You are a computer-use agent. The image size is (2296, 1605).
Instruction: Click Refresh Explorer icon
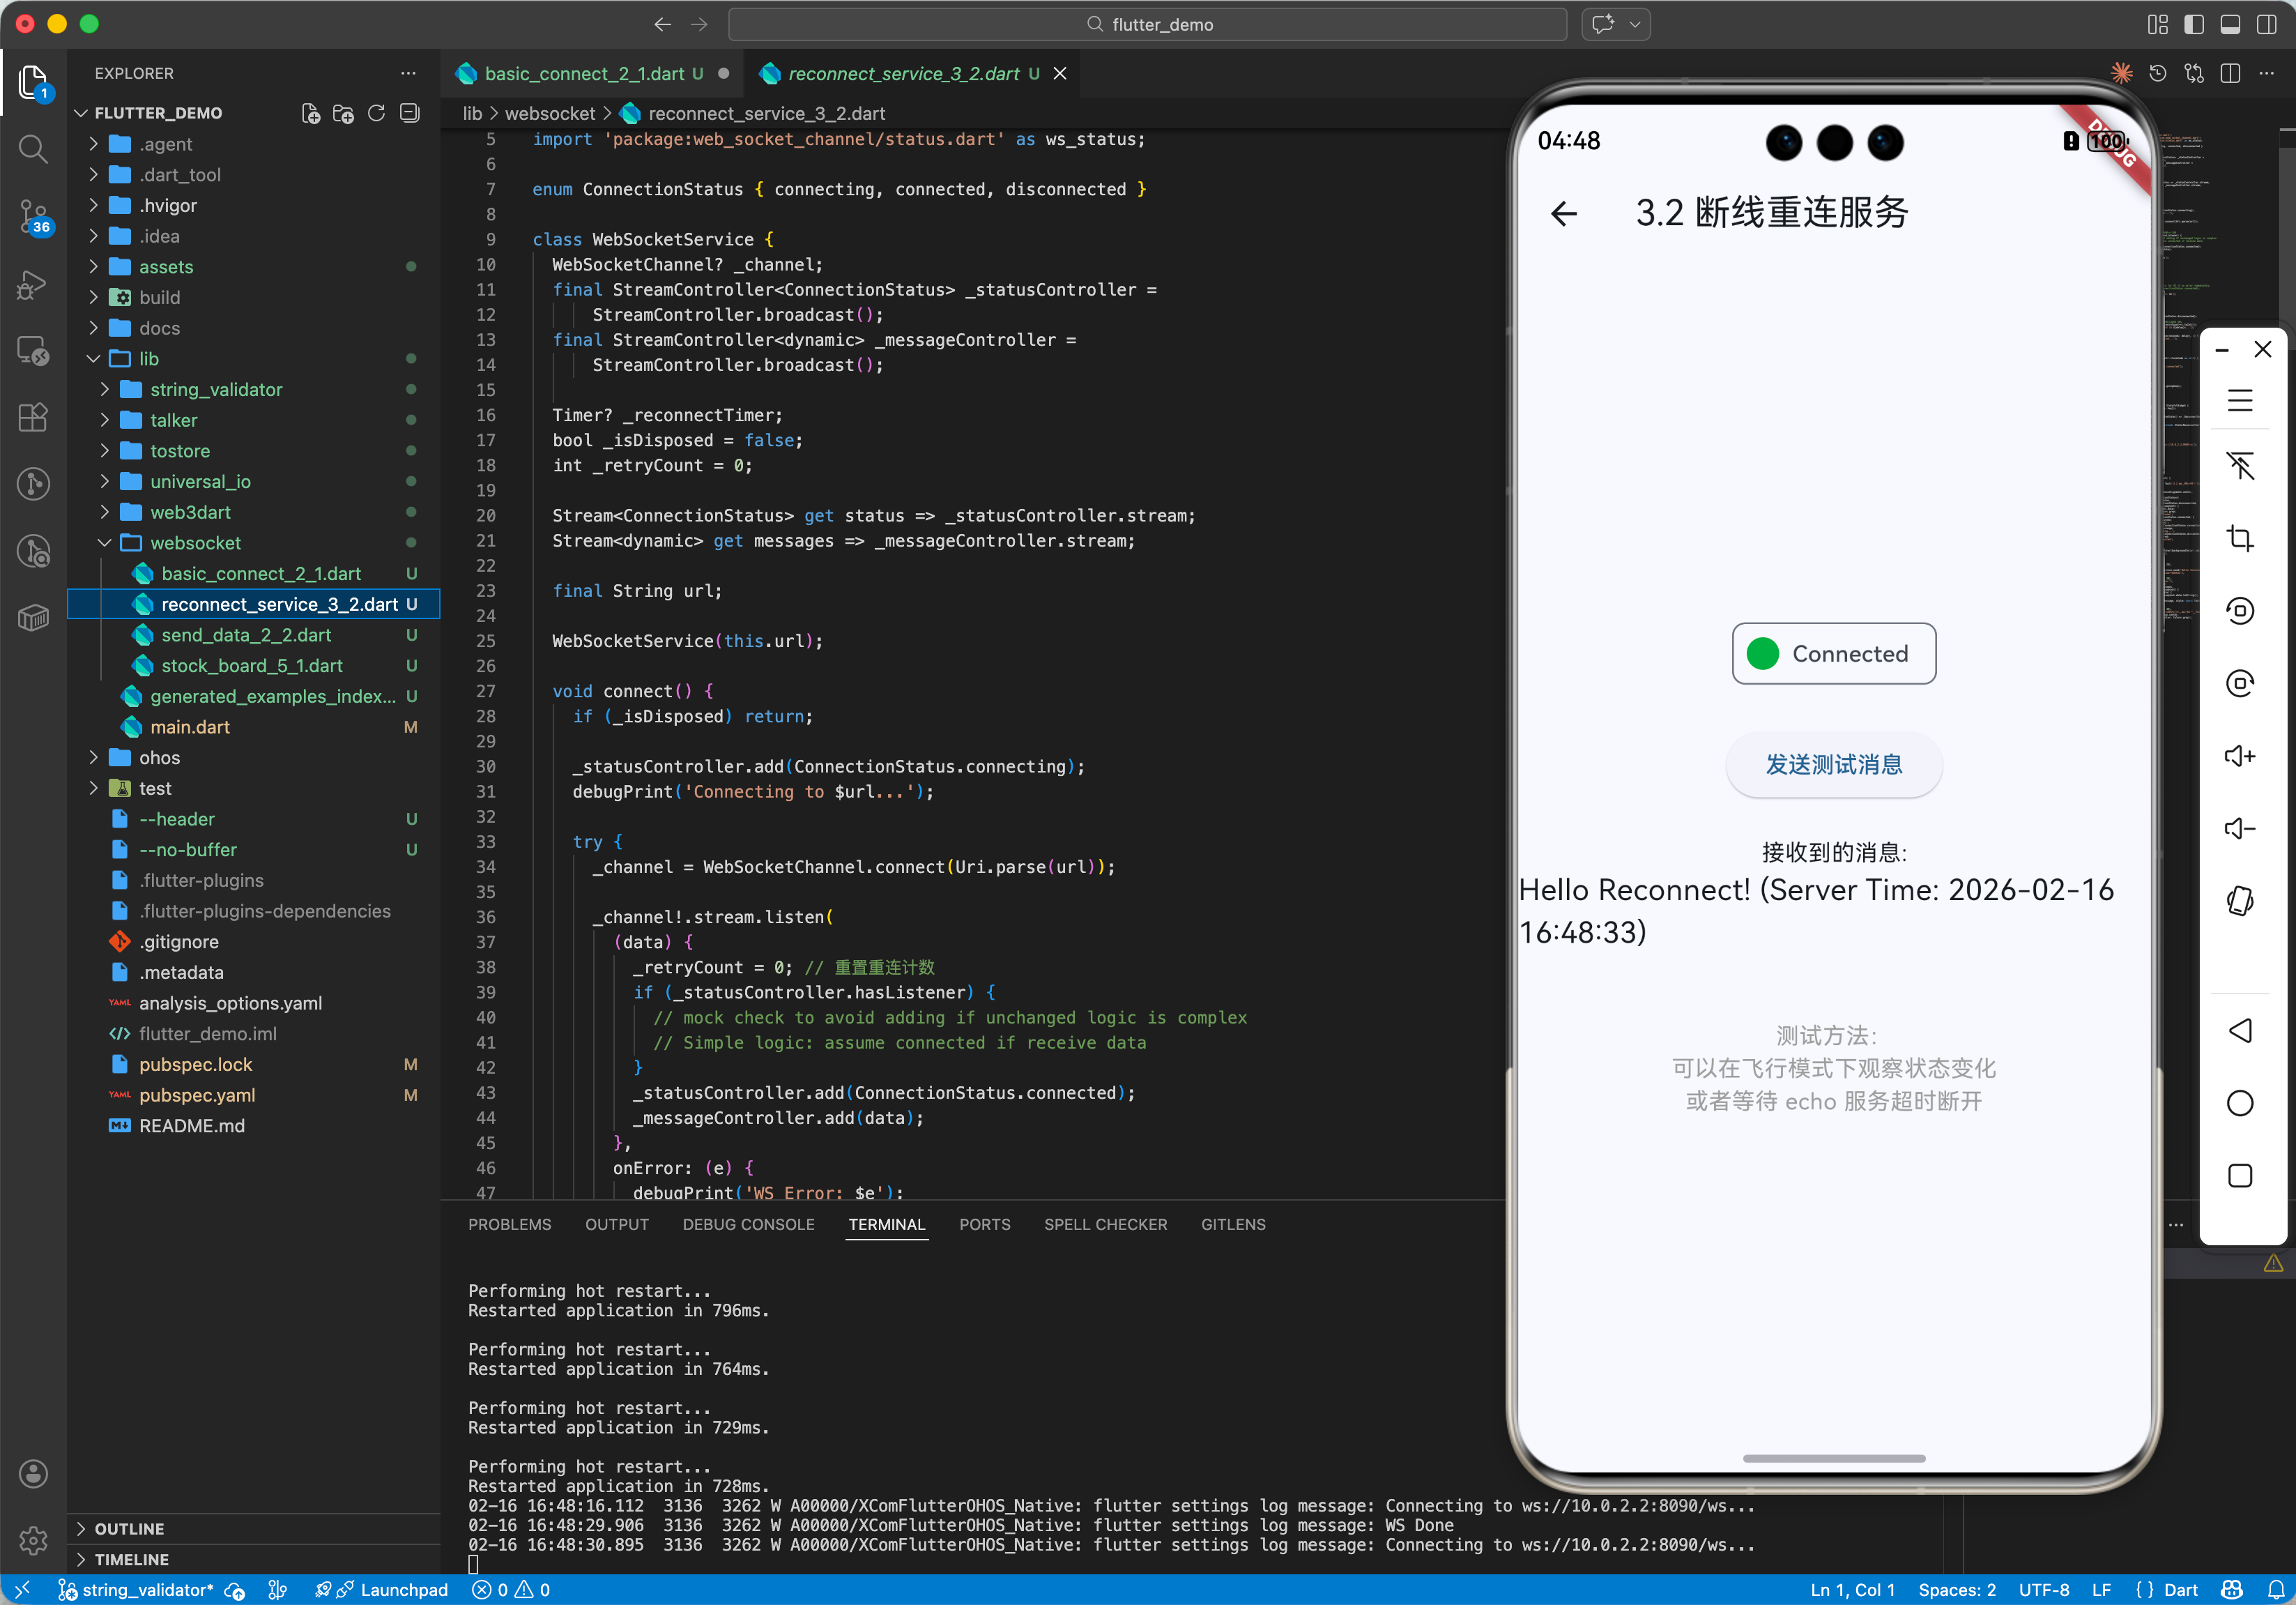pyautogui.click(x=376, y=113)
